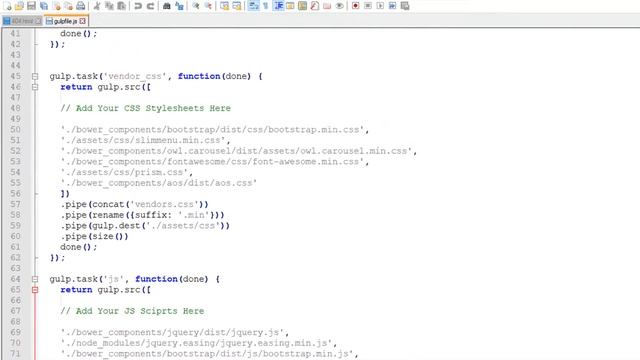640x360 pixels.
Task: Stop macro recording
Action: click(368, 6)
